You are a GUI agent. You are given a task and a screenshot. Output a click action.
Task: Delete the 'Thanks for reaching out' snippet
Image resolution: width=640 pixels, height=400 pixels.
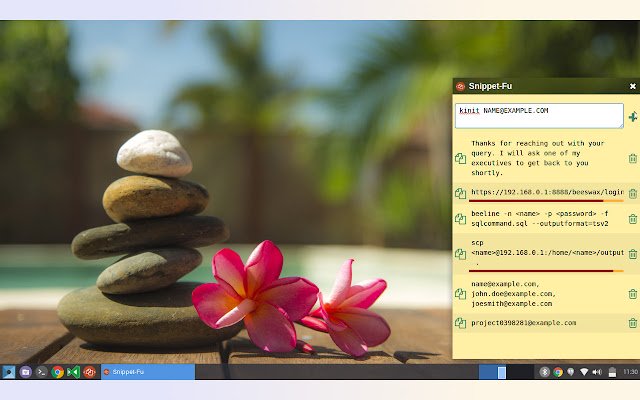point(633,158)
